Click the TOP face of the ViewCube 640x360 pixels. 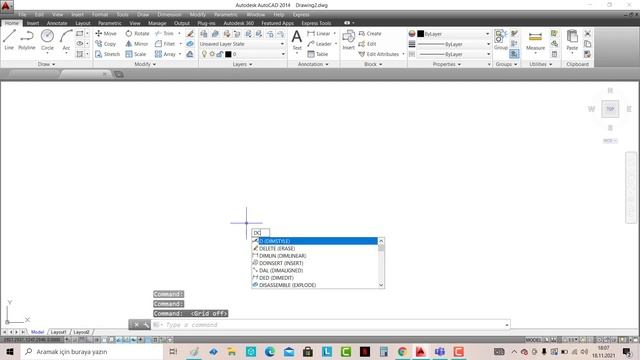click(610, 109)
